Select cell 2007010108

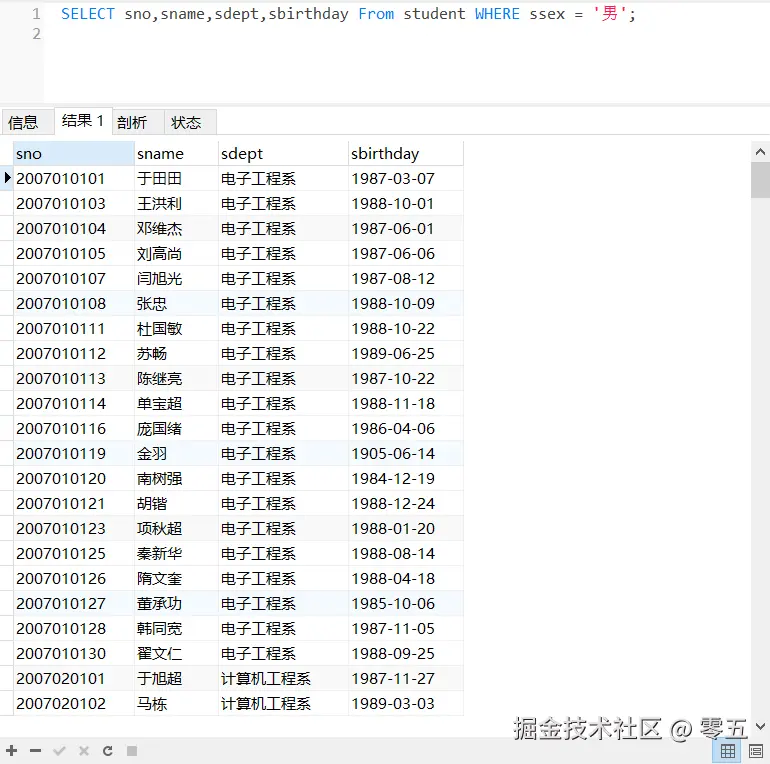pyautogui.click(x=74, y=303)
